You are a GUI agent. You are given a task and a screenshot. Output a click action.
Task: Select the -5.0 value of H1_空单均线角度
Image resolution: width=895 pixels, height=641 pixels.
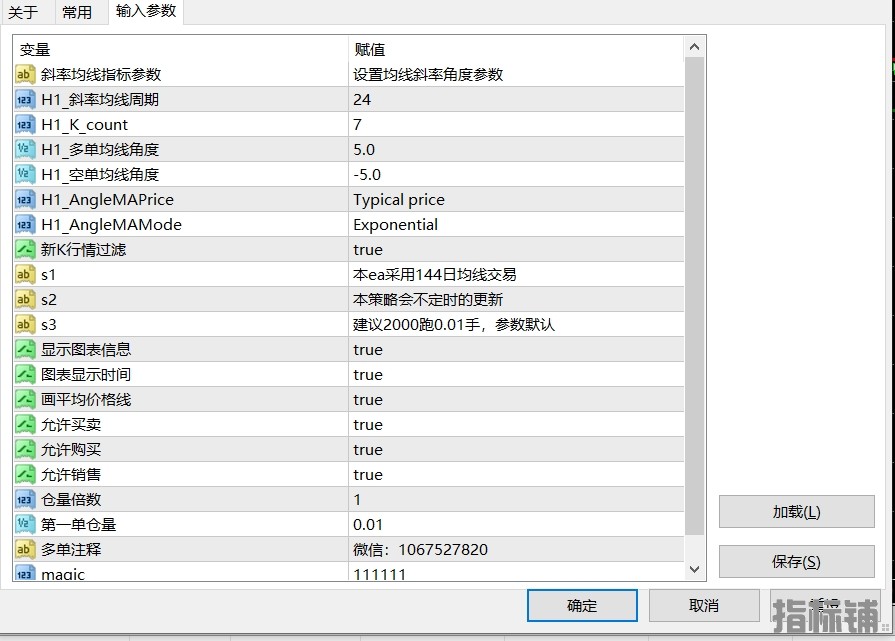(x=516, y=174)
